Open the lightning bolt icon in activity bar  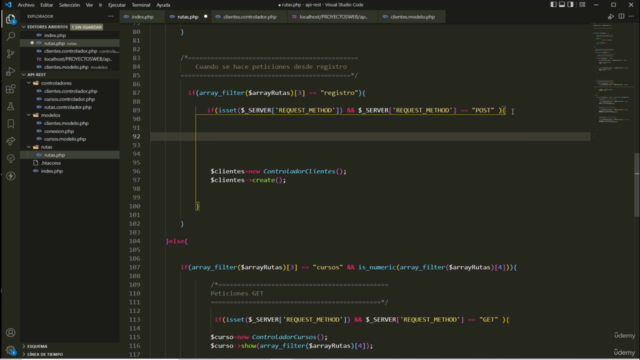pyautogui.click(x=11, y=176)
